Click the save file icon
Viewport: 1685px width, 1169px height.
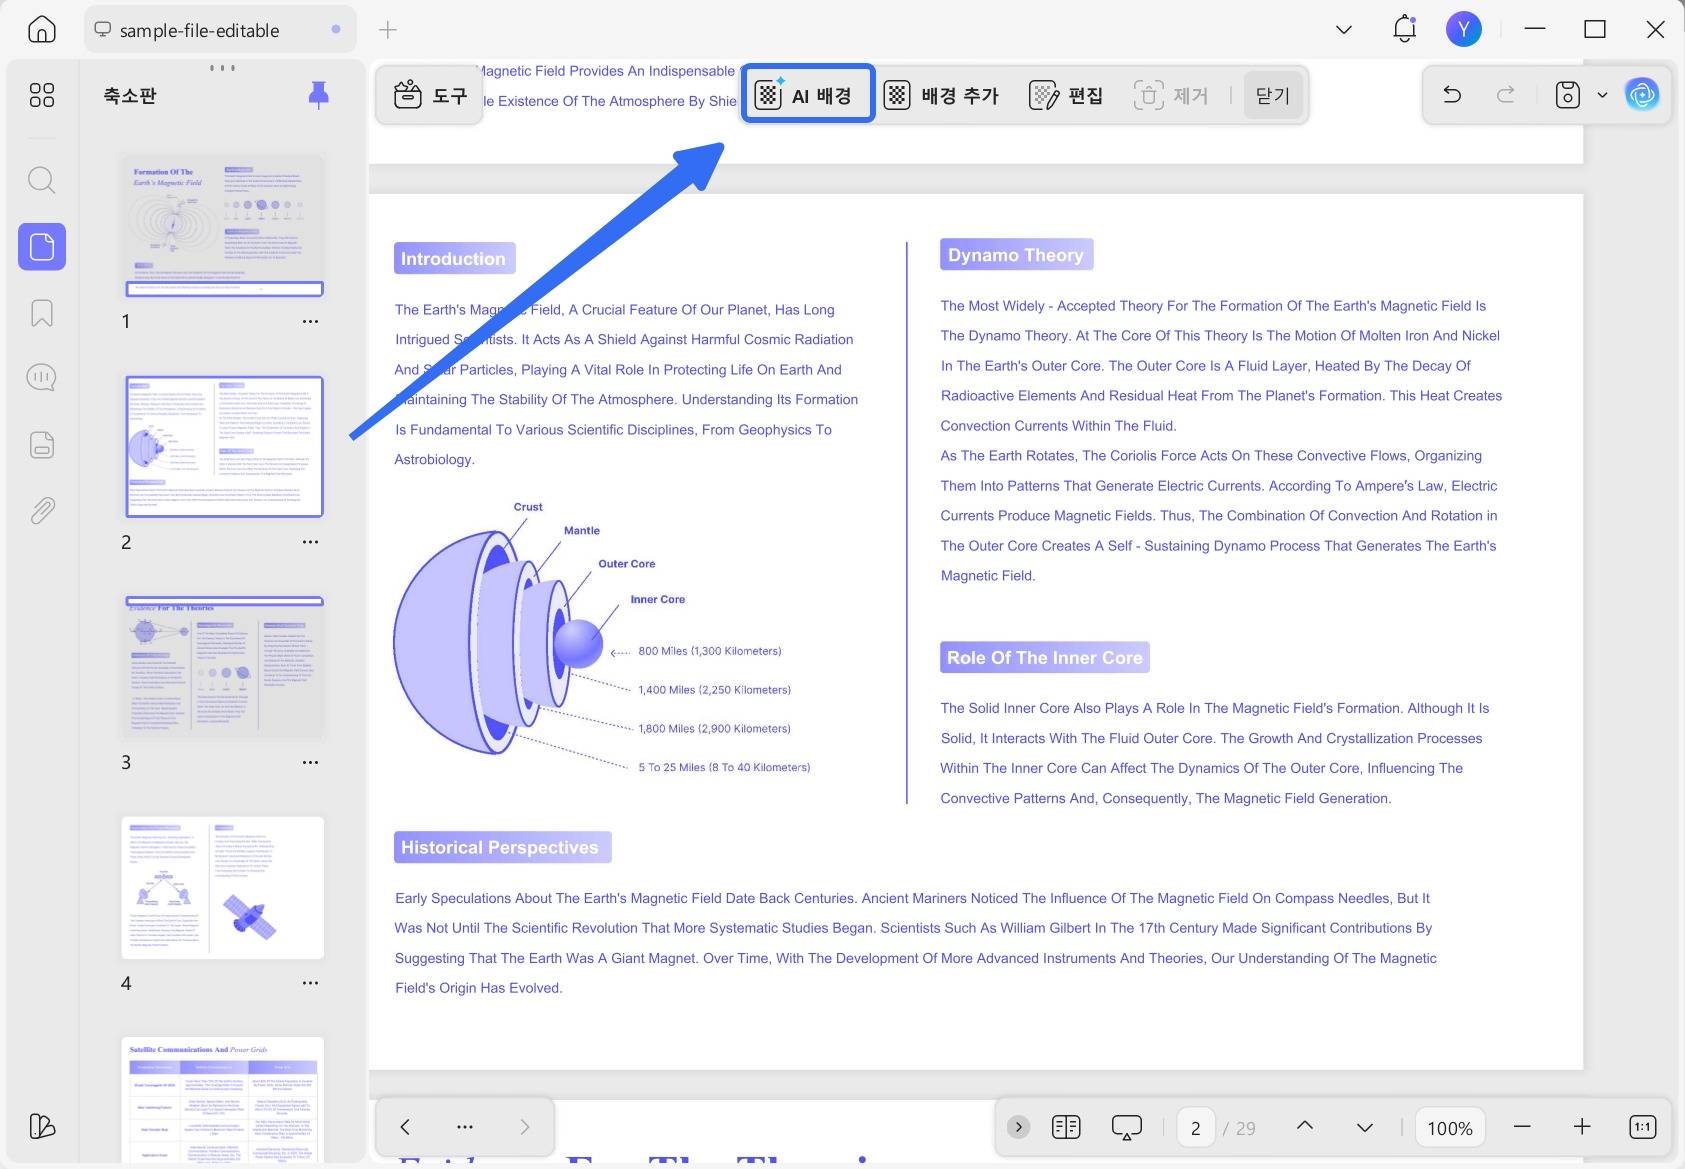(1567, 95)
